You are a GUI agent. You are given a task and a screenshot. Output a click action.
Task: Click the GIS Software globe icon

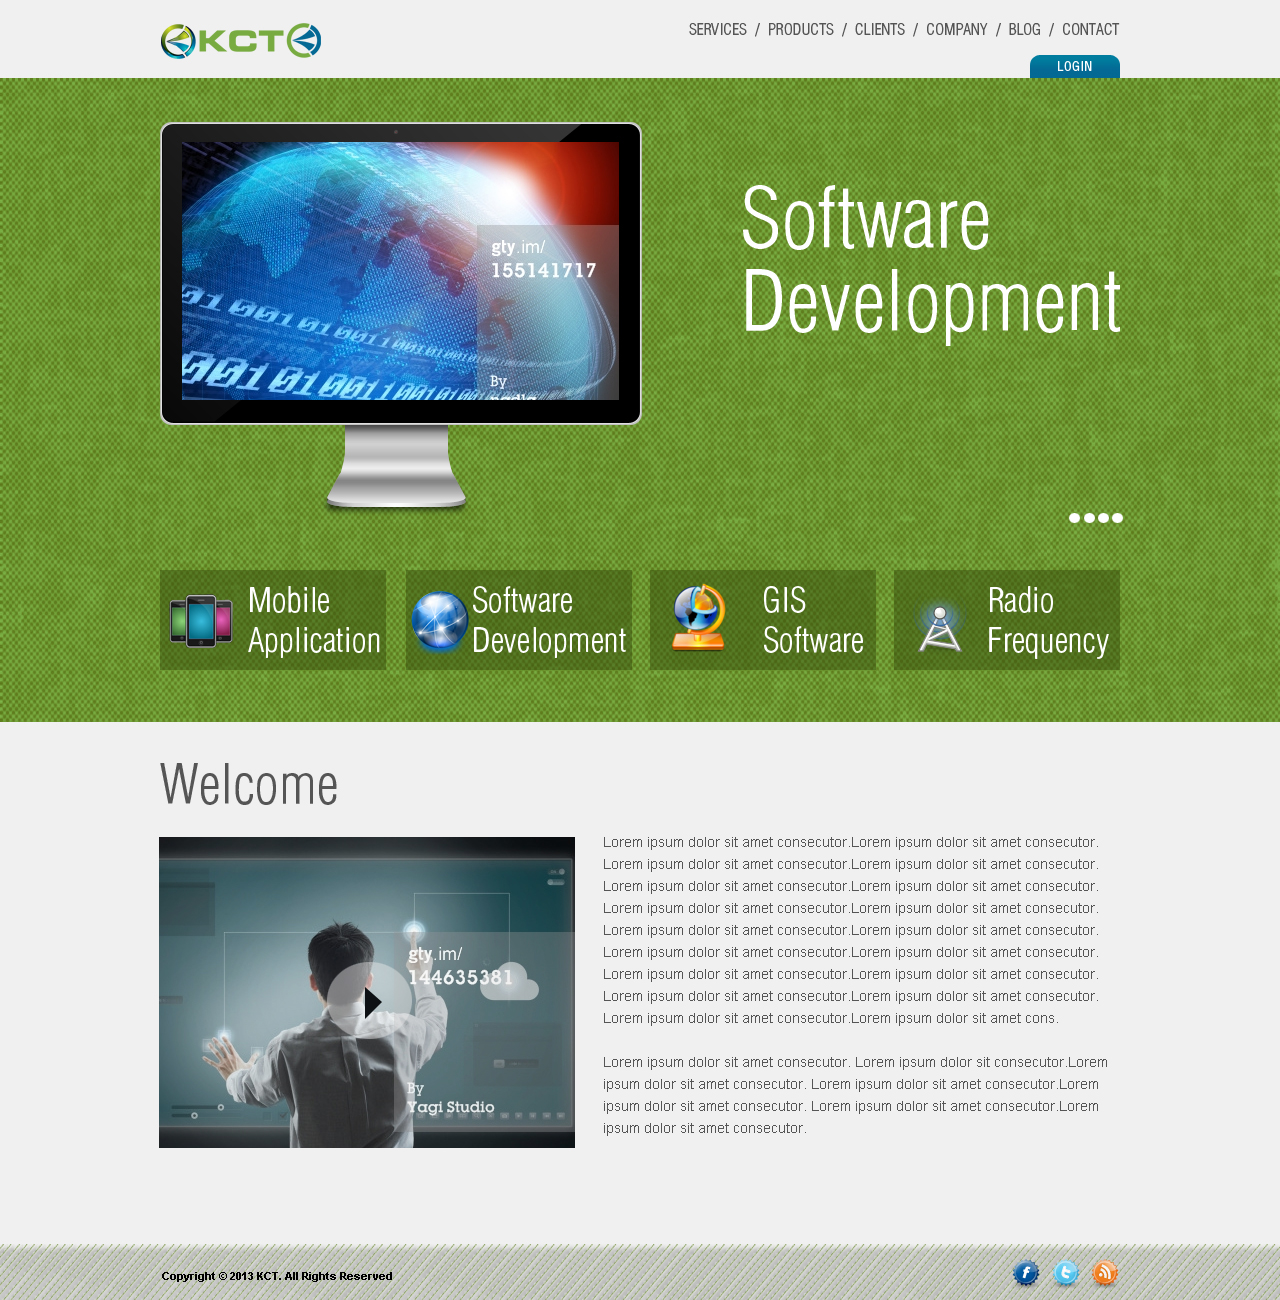point(698,618)
